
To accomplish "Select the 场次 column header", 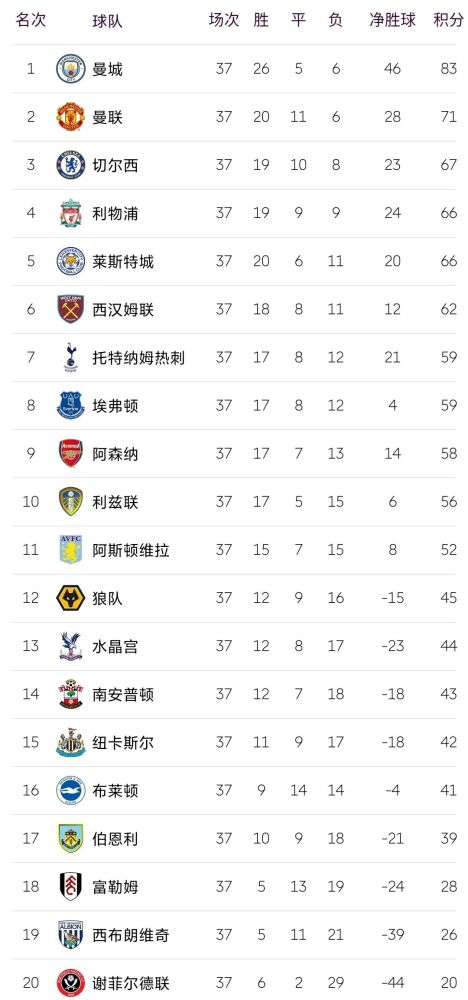I will (224, 20).
